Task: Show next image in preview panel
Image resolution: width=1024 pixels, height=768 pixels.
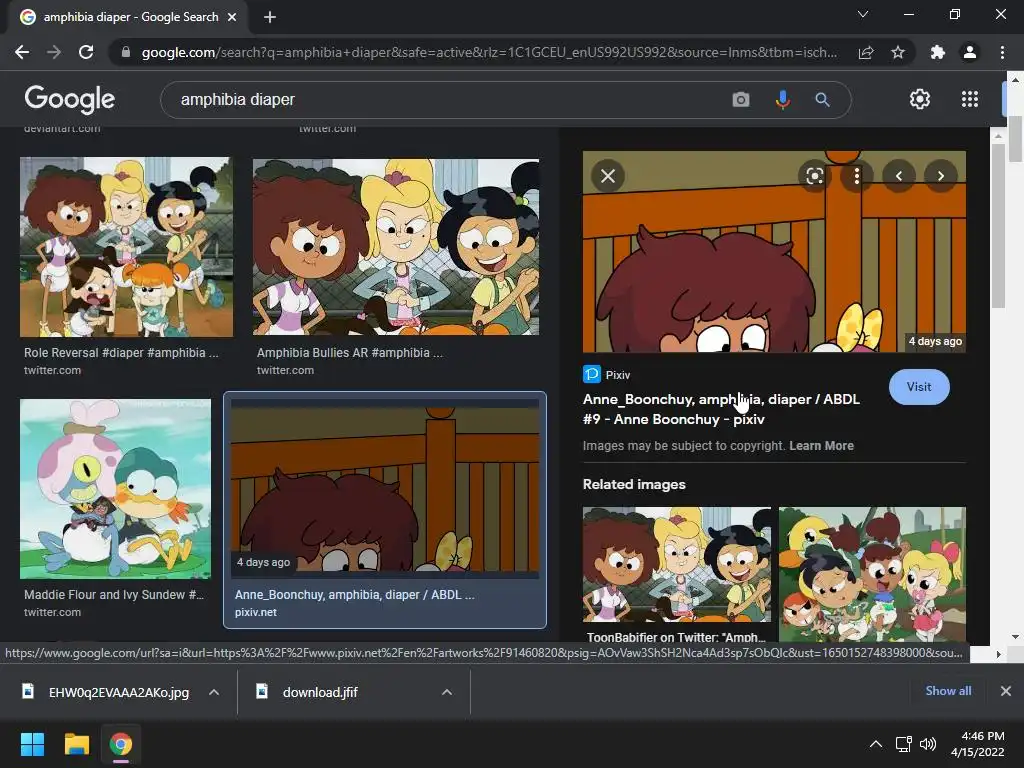Action: pyautogui.click(x=940, y=176)
